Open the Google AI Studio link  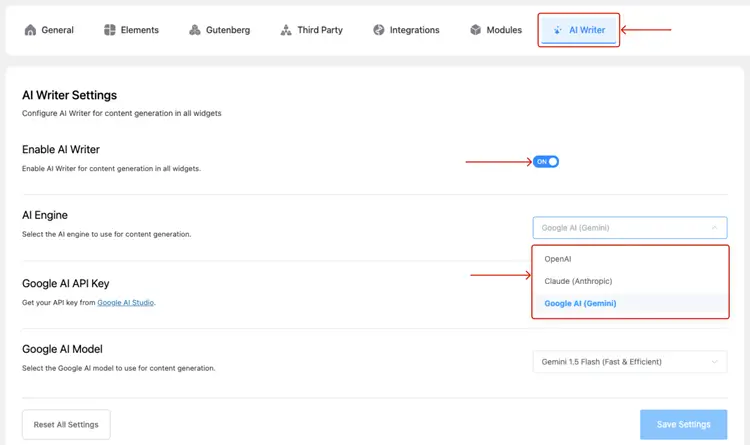coord(126,302)
